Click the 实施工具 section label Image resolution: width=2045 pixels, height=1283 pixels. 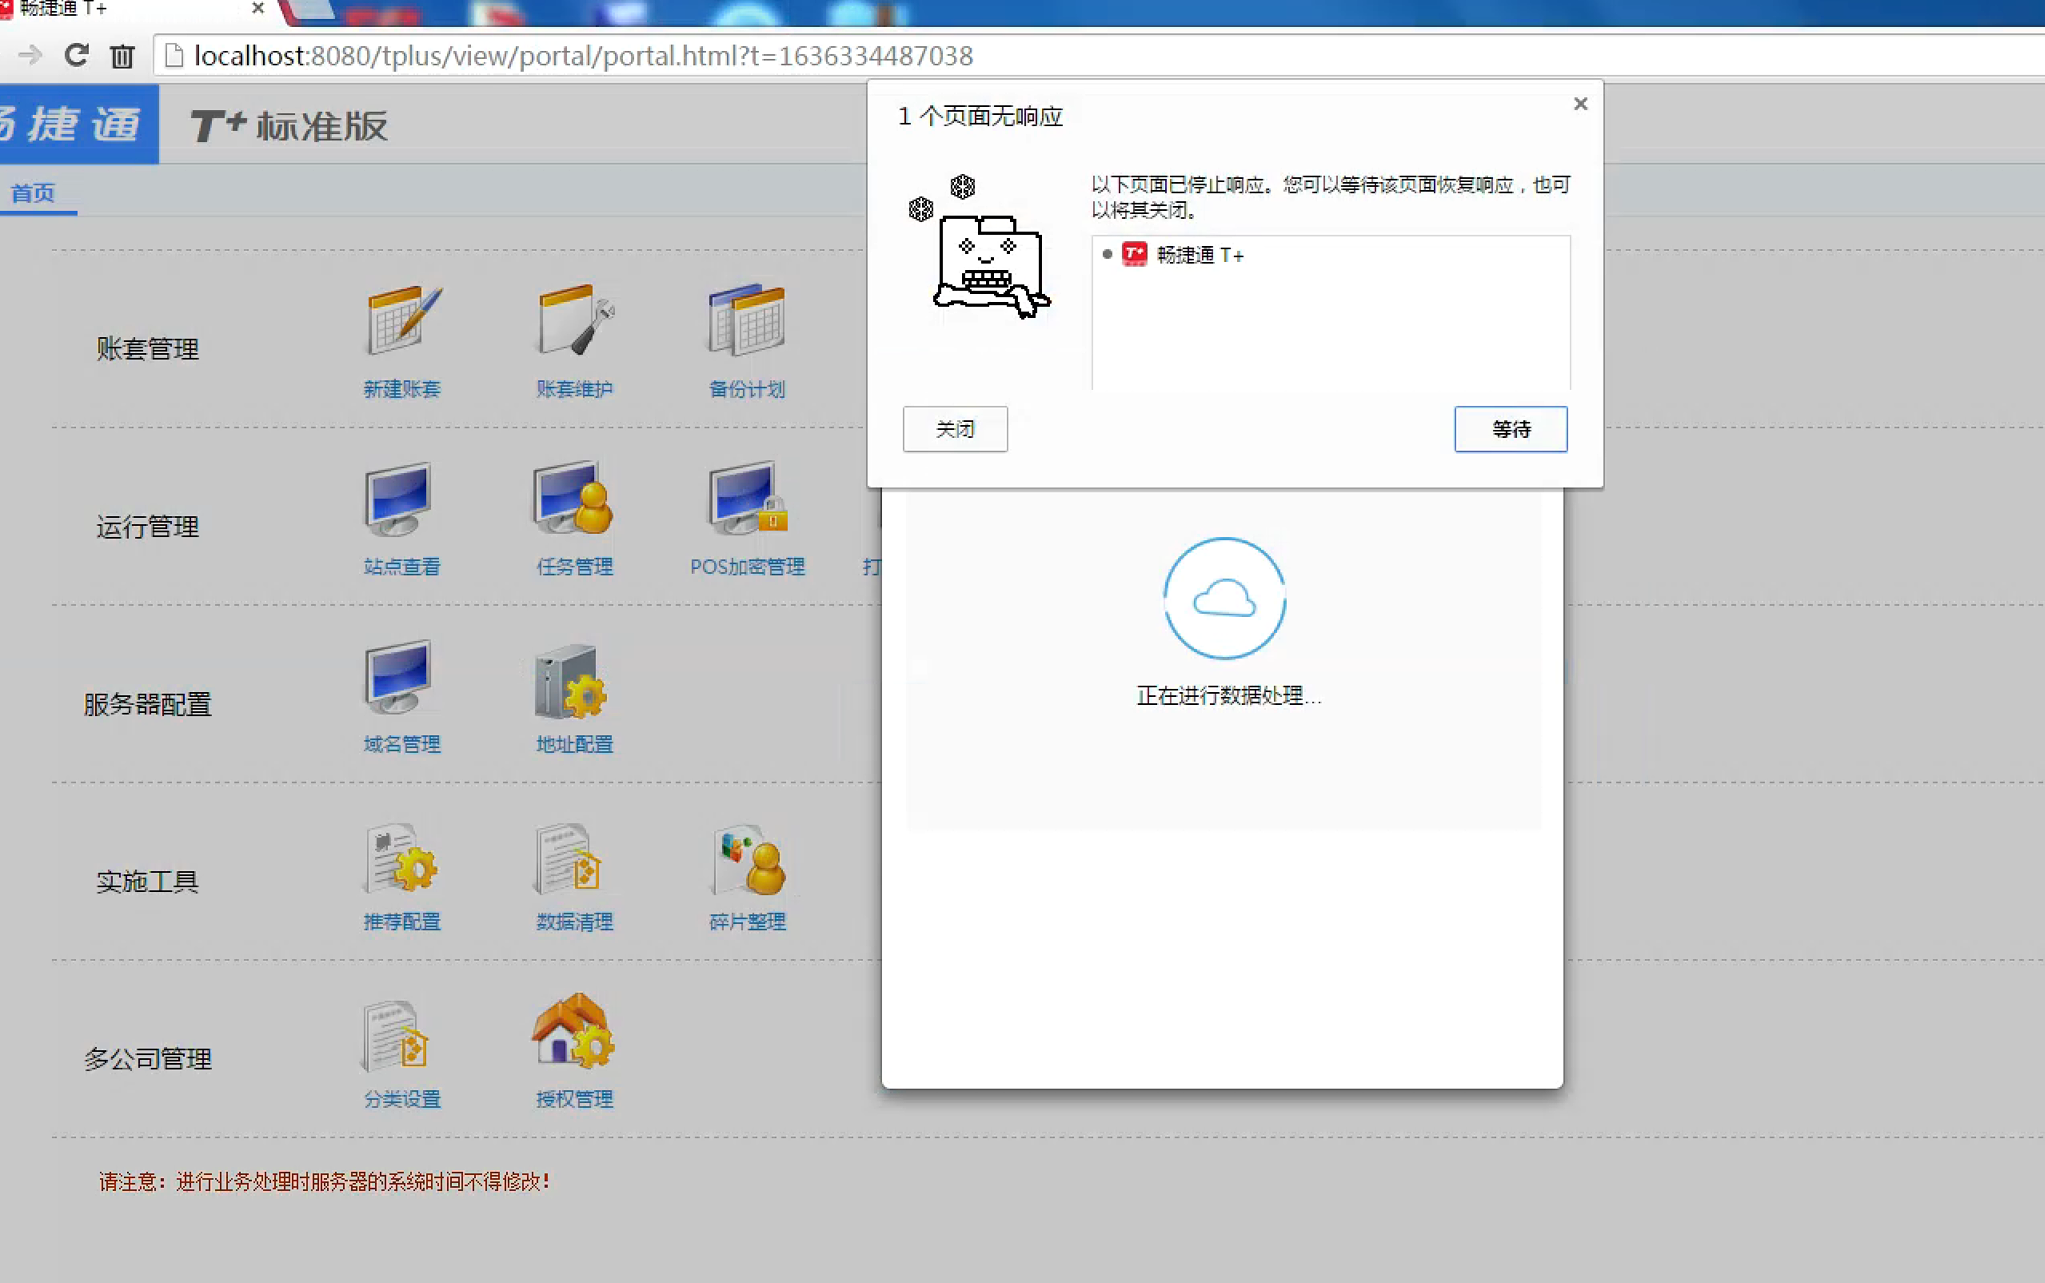click(x=148, y=881)
